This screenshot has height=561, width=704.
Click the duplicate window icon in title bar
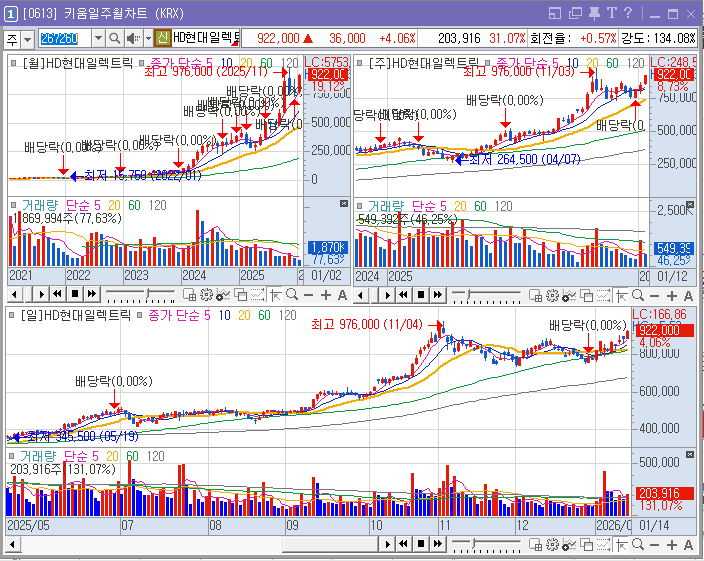point(575,13)
